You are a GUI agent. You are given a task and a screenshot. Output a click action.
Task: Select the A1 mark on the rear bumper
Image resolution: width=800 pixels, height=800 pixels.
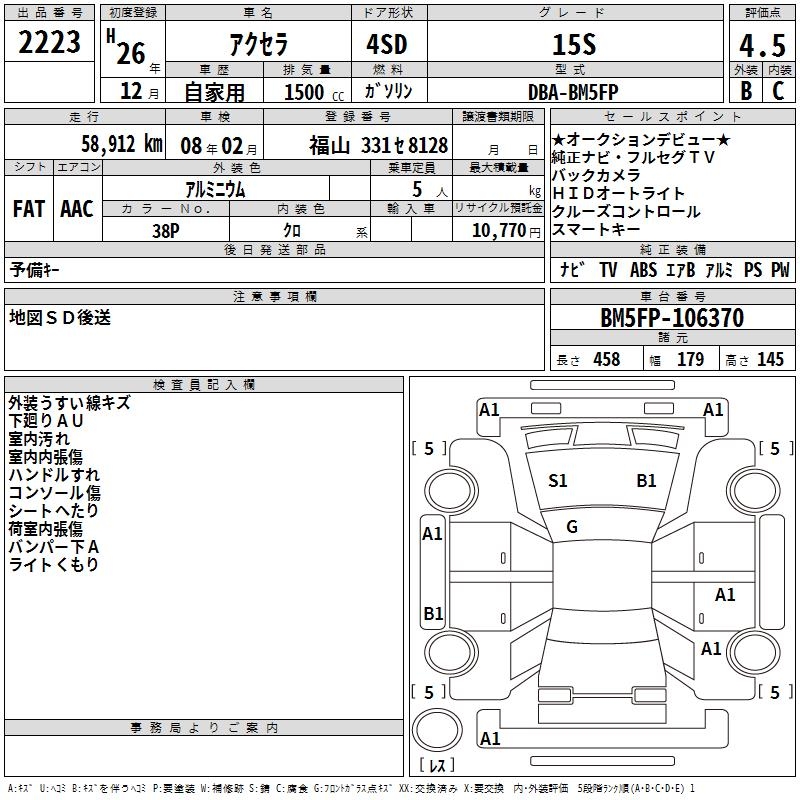[x=490, y=738]
